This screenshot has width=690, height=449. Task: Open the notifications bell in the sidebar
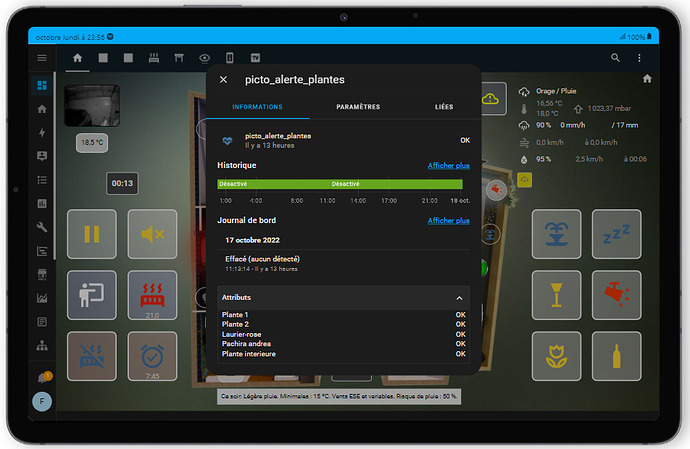42,376
